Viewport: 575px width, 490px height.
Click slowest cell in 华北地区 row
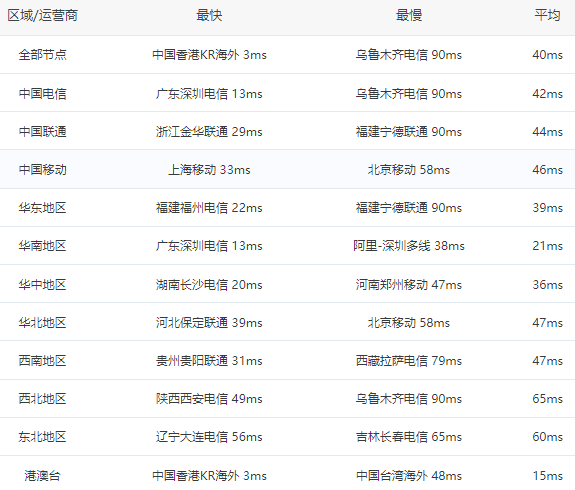409,323
